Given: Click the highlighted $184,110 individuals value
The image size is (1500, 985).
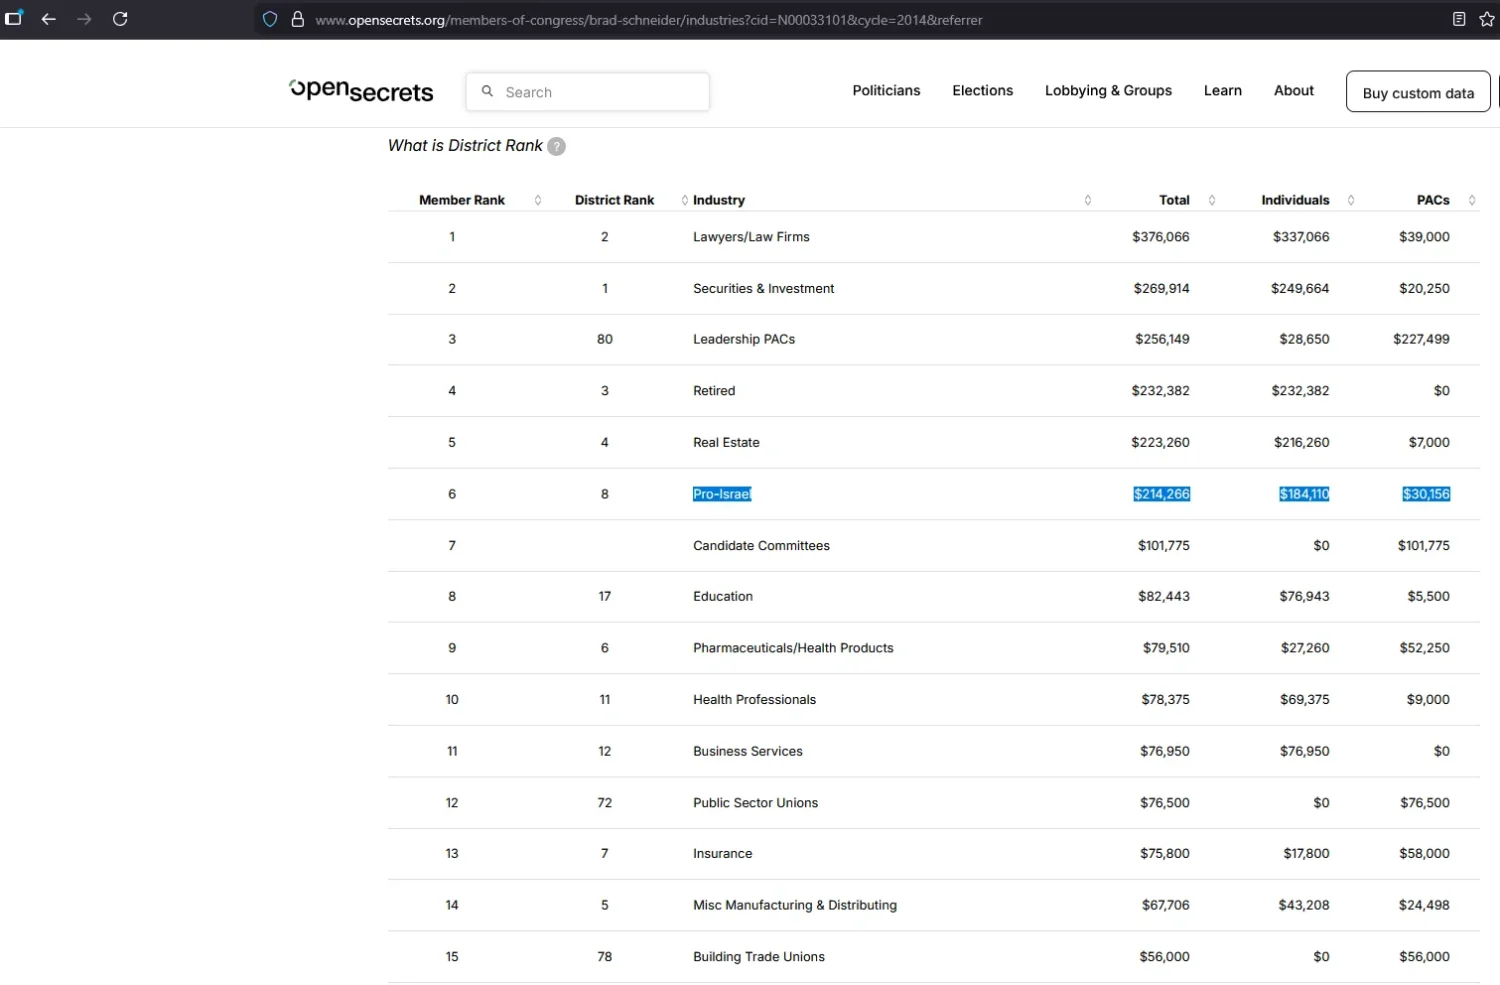Looking at the screenshot, I should (x=1304, y=494).
